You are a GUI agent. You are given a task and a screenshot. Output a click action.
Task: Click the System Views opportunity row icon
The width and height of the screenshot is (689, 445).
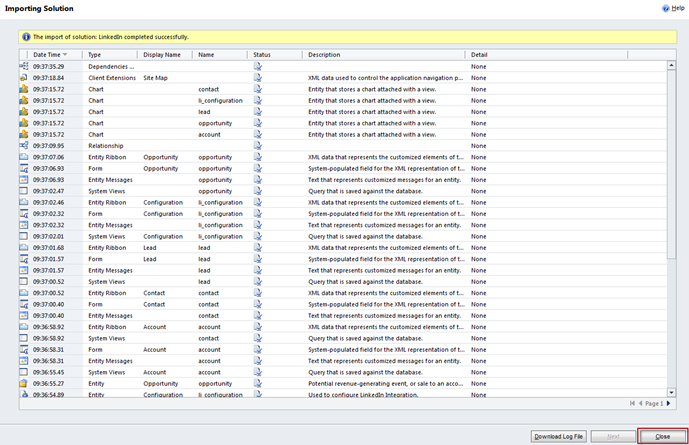click(24, 191)
